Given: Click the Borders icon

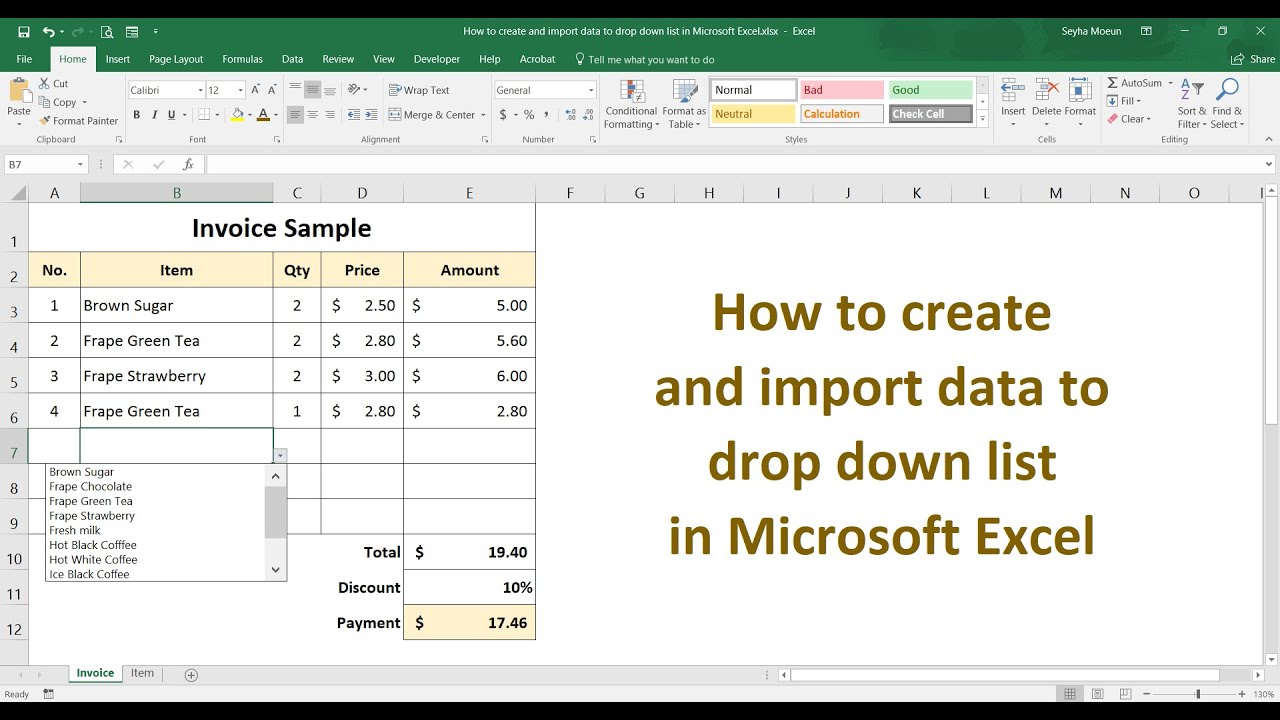Looking at the screenshot, I should point(204,115).
